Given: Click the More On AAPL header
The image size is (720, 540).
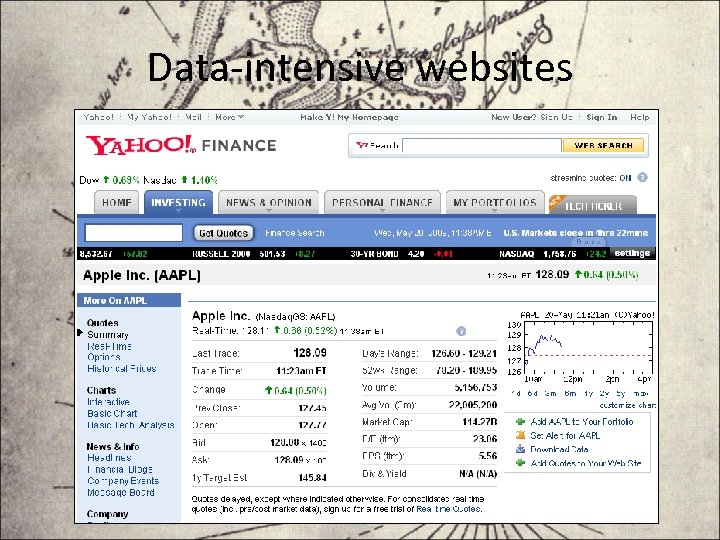Looking at the screenshot, I should click(129, 300).
